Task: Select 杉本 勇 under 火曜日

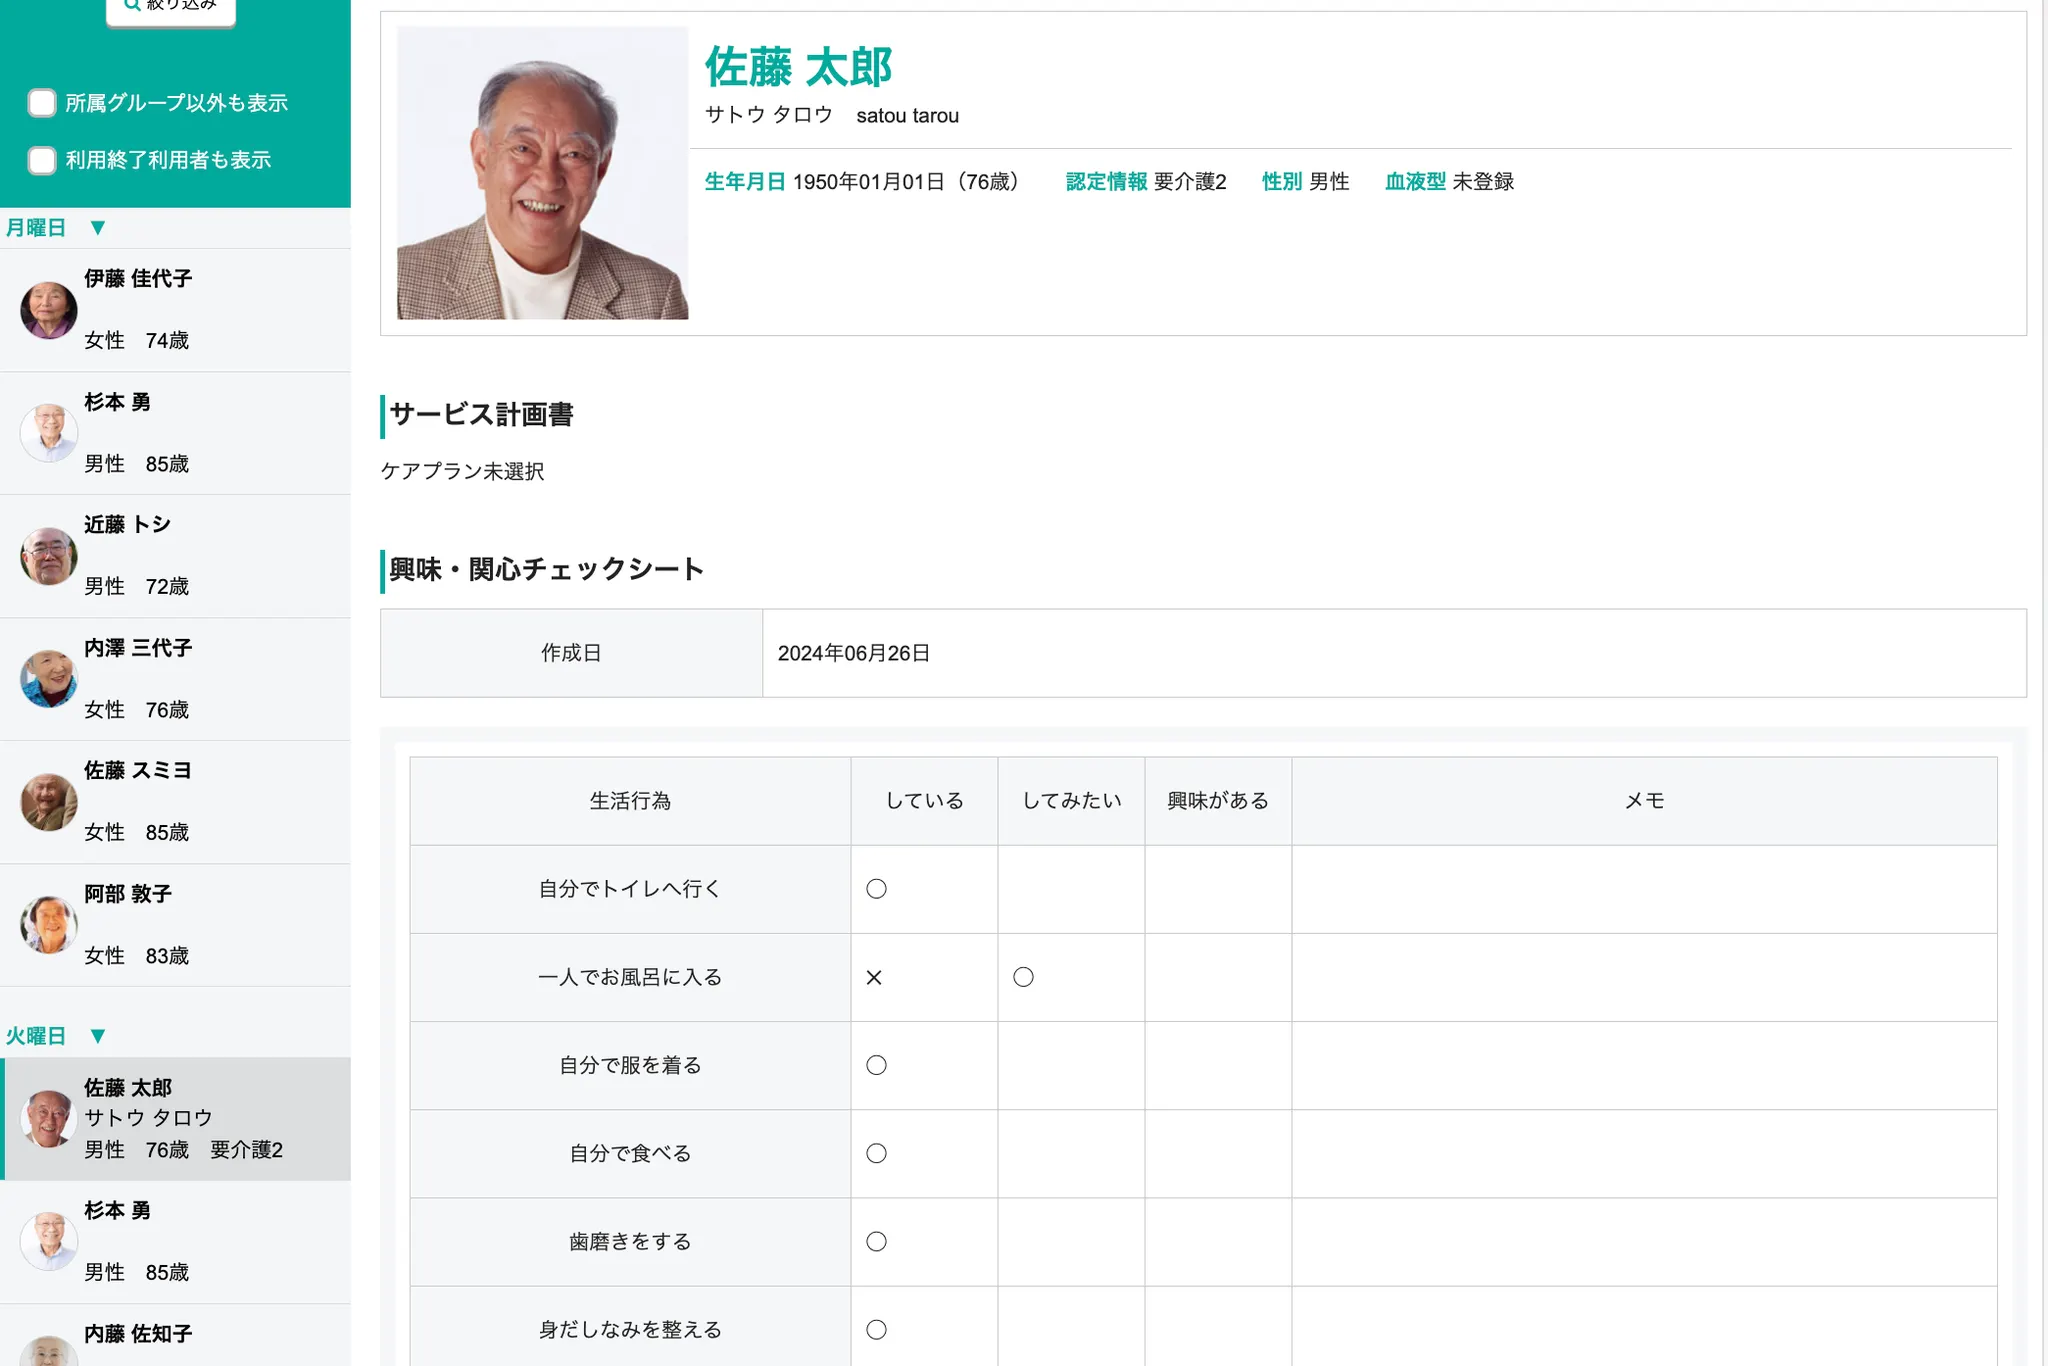Action: pyautogui.click(x=175, y=1242)
